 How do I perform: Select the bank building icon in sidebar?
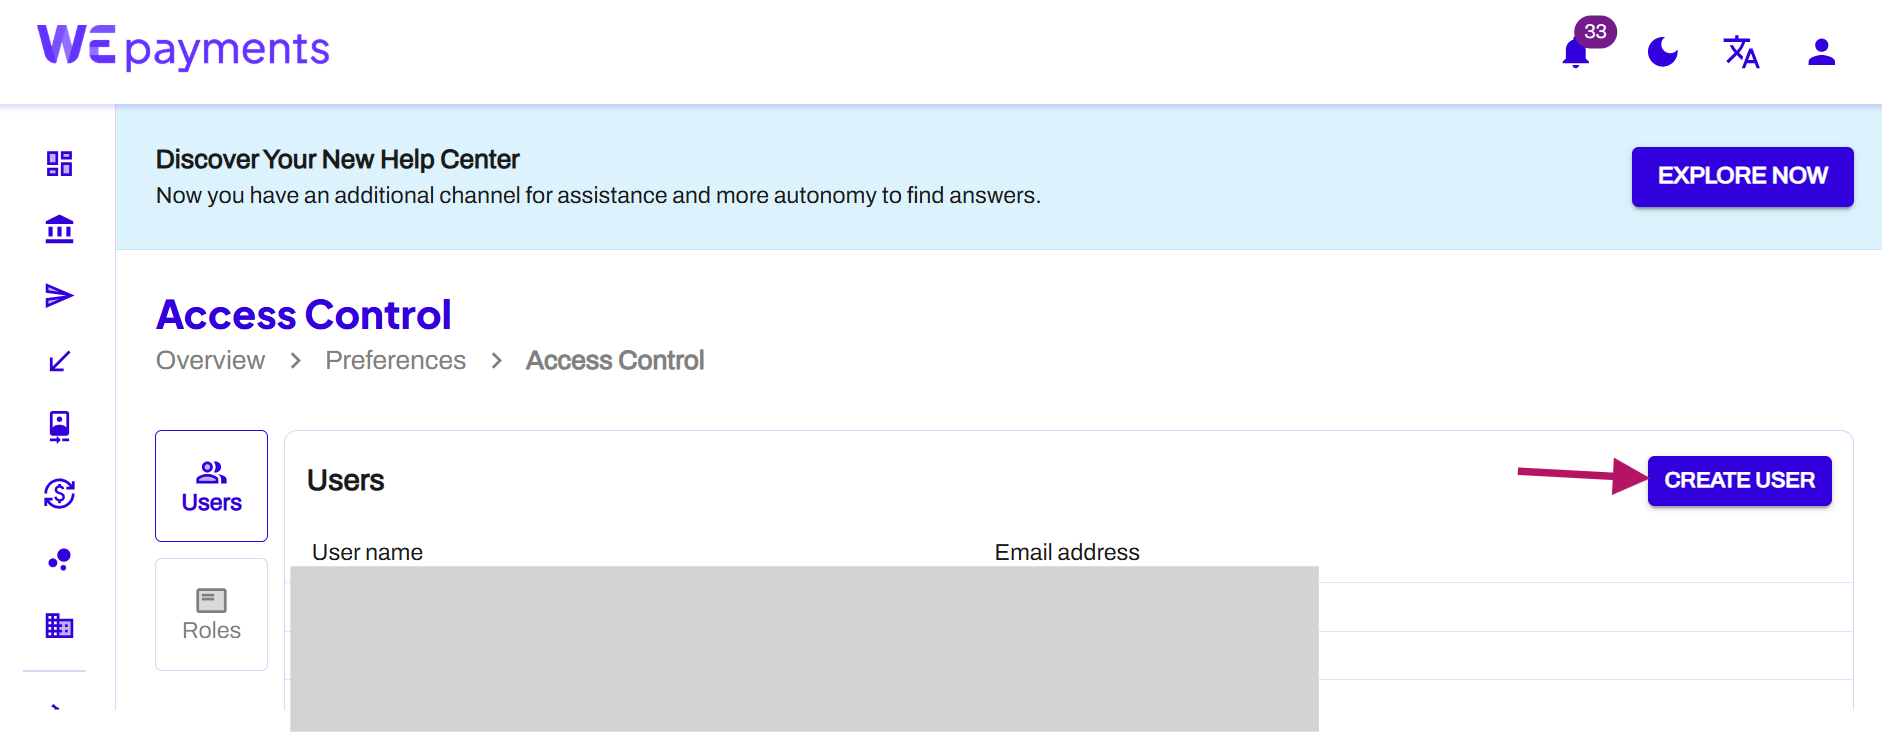click(59, 229)
